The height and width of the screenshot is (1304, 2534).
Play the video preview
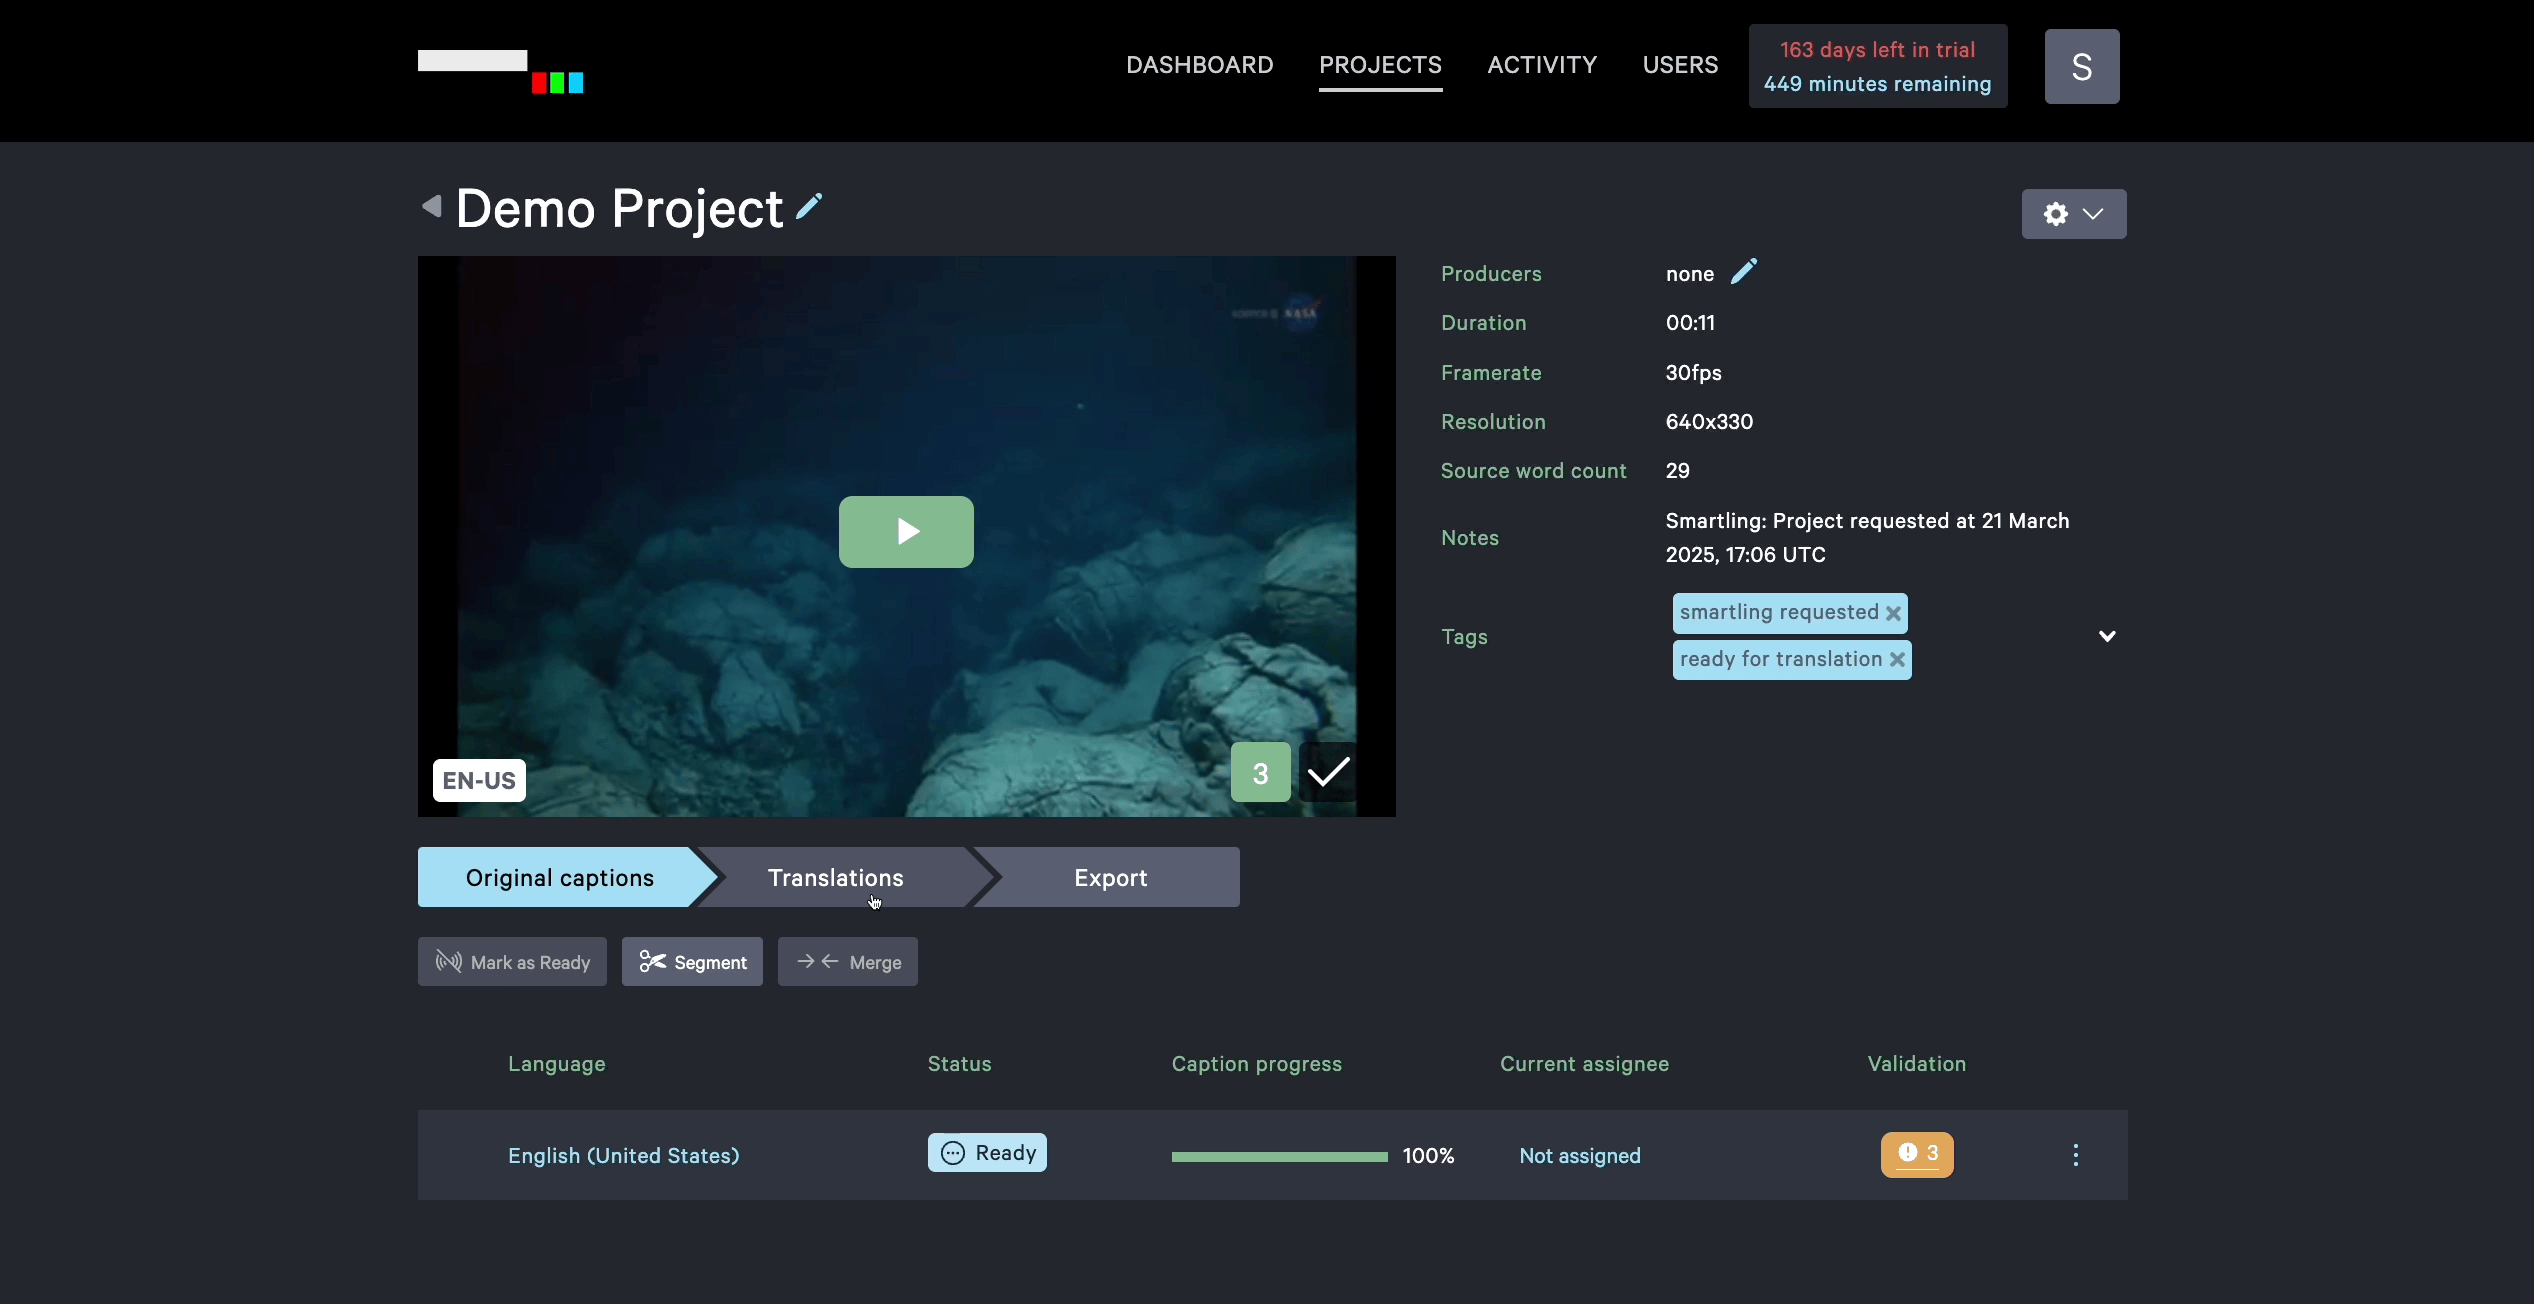coord(906,532)
